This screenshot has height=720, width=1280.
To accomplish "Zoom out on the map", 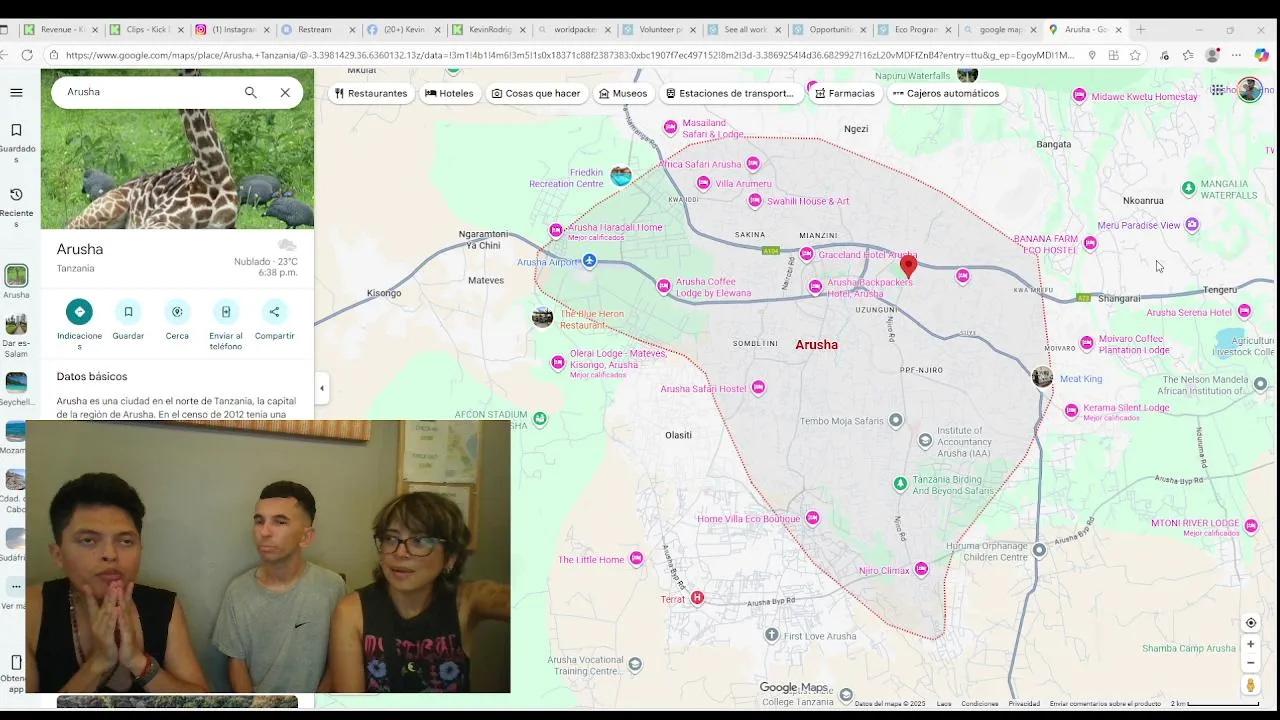I will pyautogui.click(x=1250, y=662).
